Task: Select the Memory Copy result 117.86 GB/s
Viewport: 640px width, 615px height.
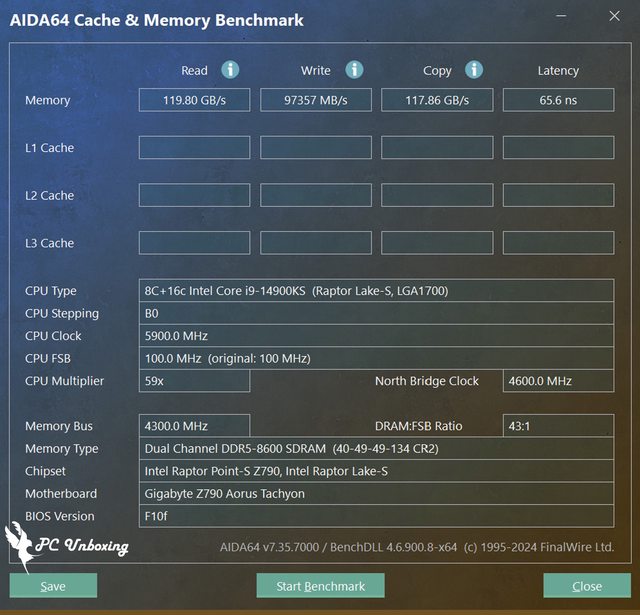Action: click(x=436, y=100)
